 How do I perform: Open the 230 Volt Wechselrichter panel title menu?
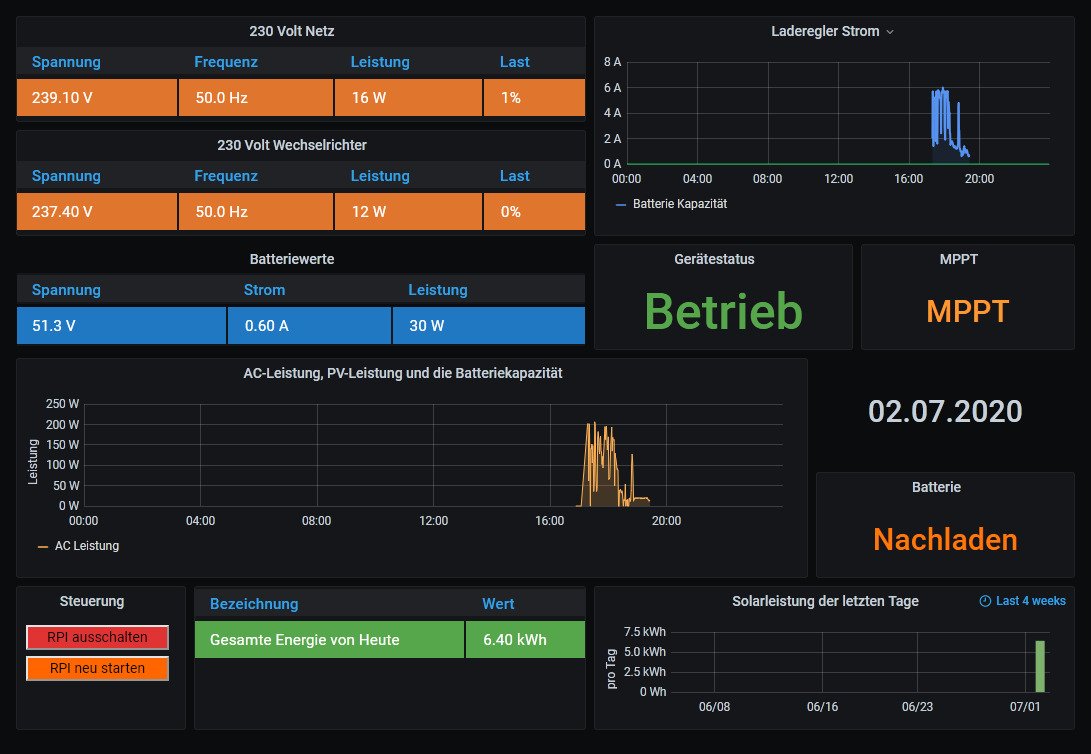[x=291, y=145]
